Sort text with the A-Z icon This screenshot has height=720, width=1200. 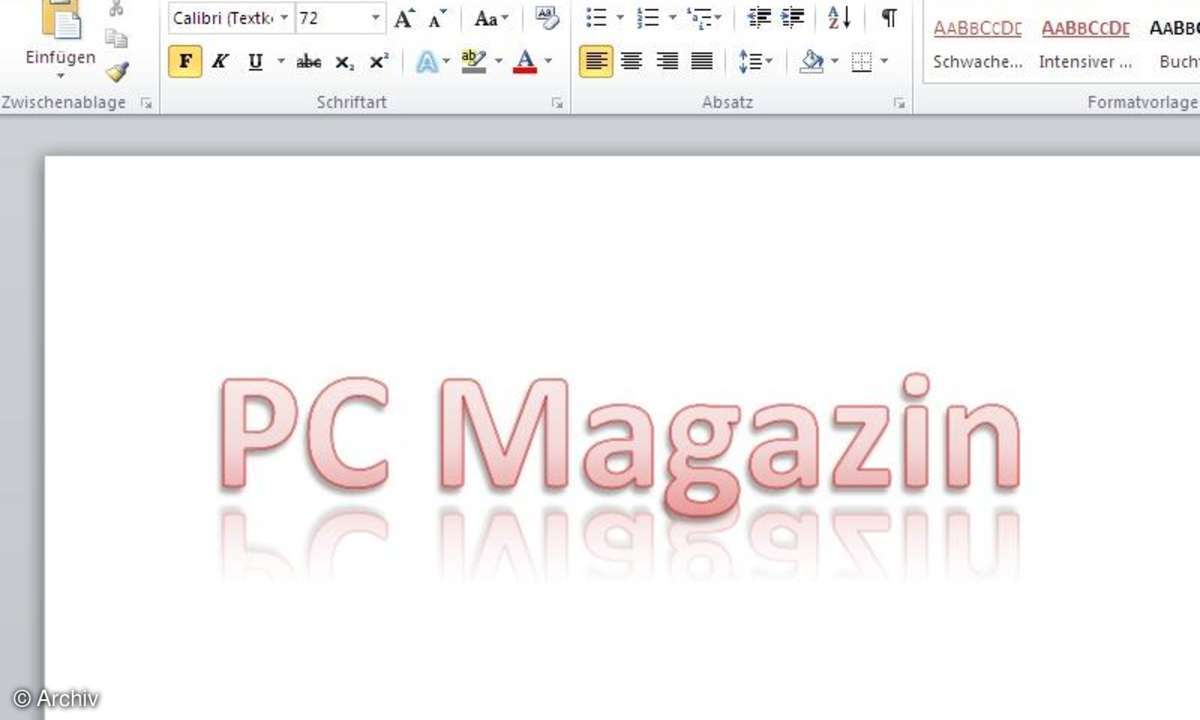tap(840, 18)
